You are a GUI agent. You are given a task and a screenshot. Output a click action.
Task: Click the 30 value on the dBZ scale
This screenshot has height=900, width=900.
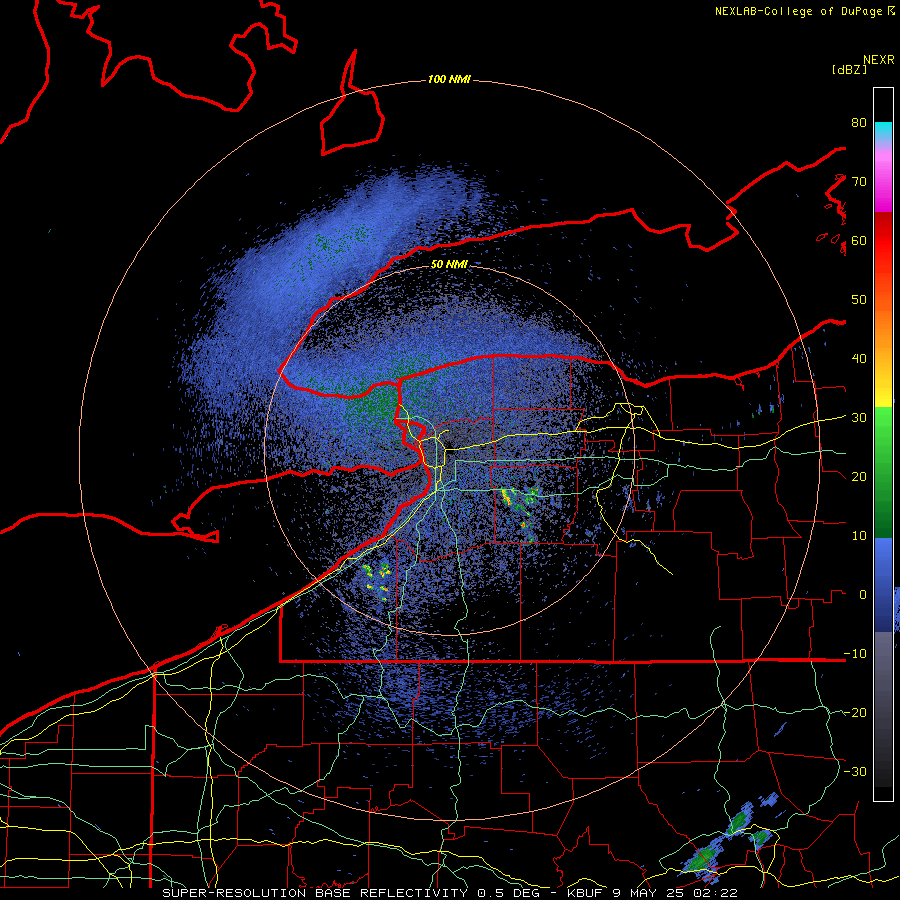point(859,418)
